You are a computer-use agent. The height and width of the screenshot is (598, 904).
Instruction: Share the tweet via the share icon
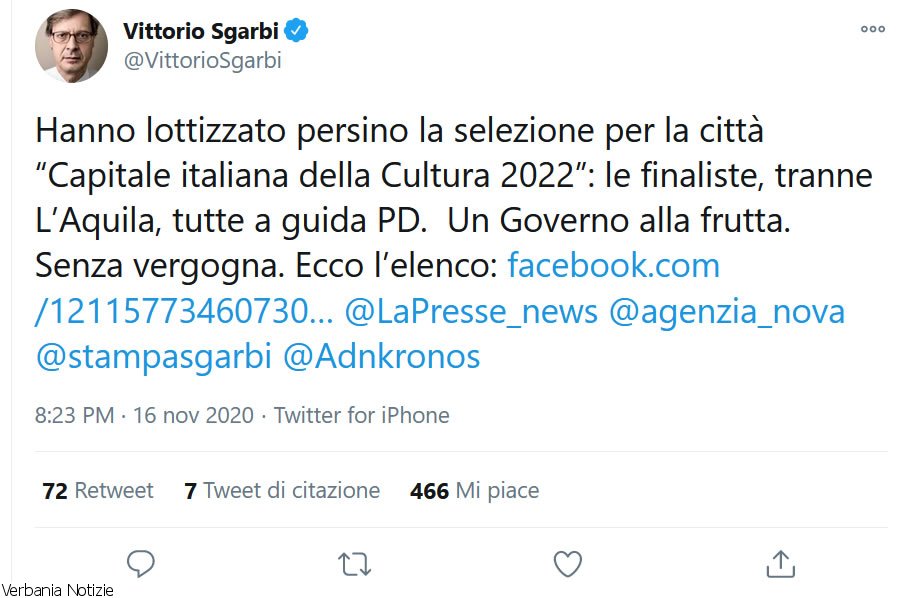tap(780, 563)
